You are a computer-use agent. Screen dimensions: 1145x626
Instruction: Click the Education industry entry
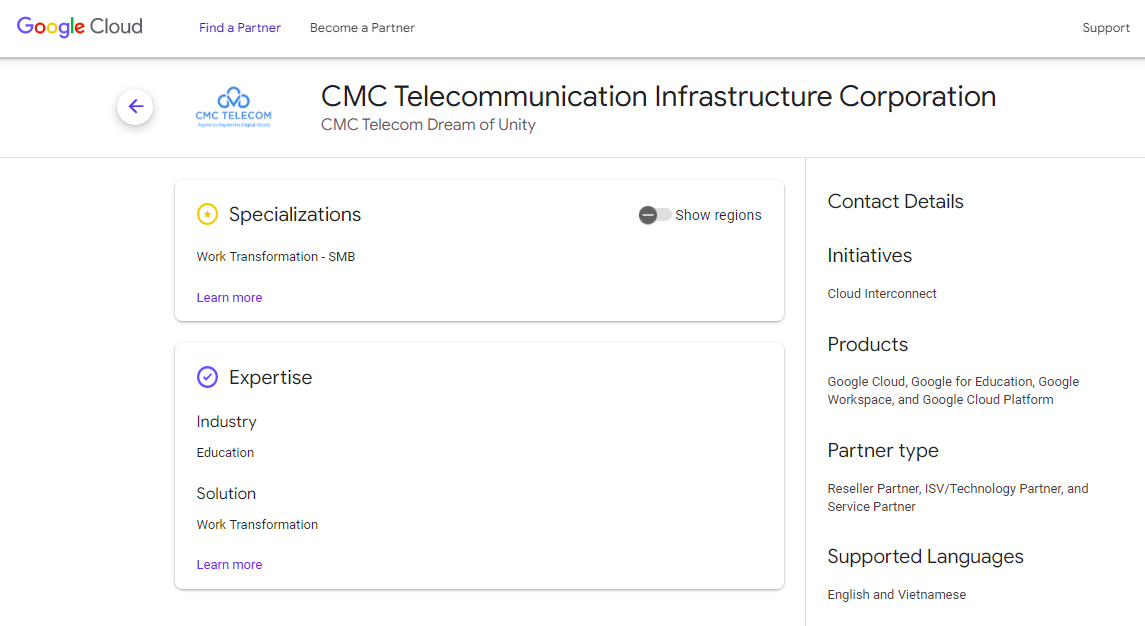point(225,453)
